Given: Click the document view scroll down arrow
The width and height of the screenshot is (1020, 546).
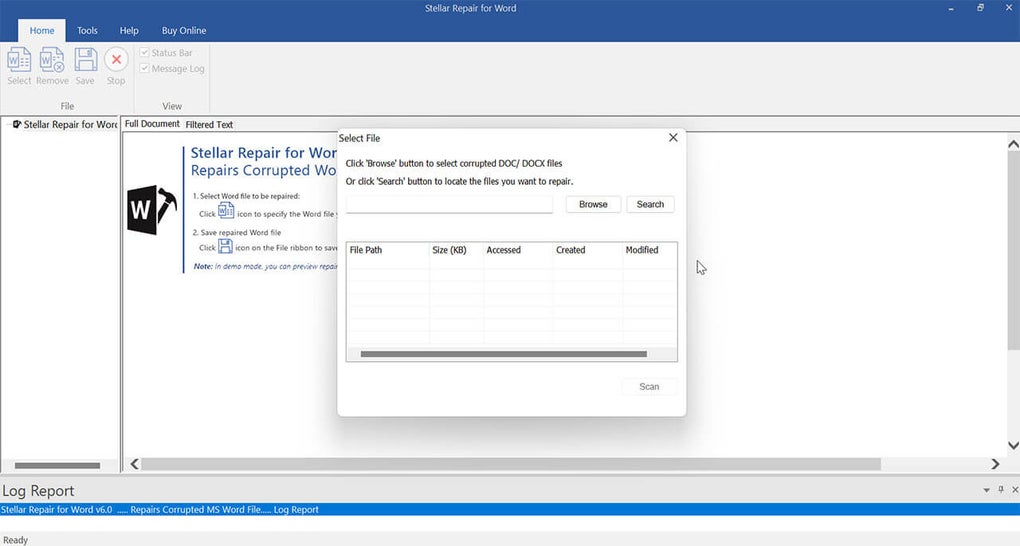Looking at the screenshot, I should [1013, 446].
